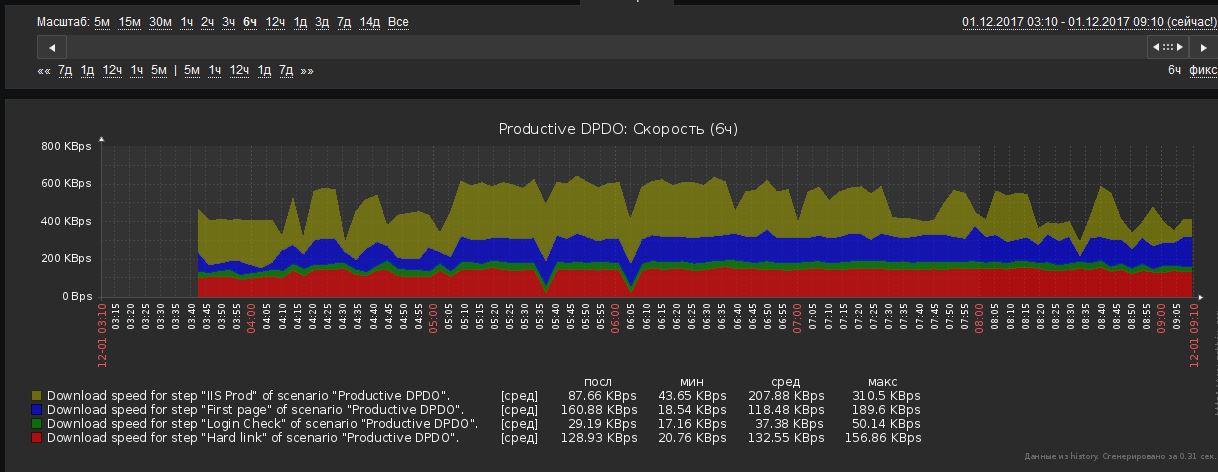Jump back with the «« link

[44, 70]
